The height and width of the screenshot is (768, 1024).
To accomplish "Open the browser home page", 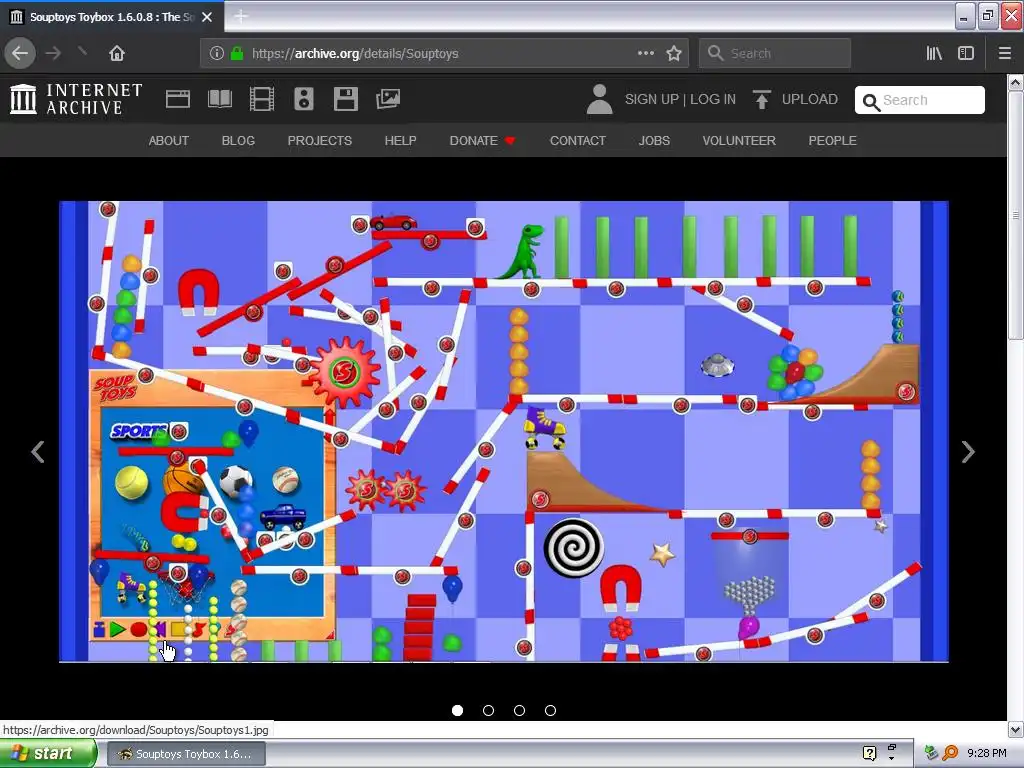I will click(x=117, y=53).
